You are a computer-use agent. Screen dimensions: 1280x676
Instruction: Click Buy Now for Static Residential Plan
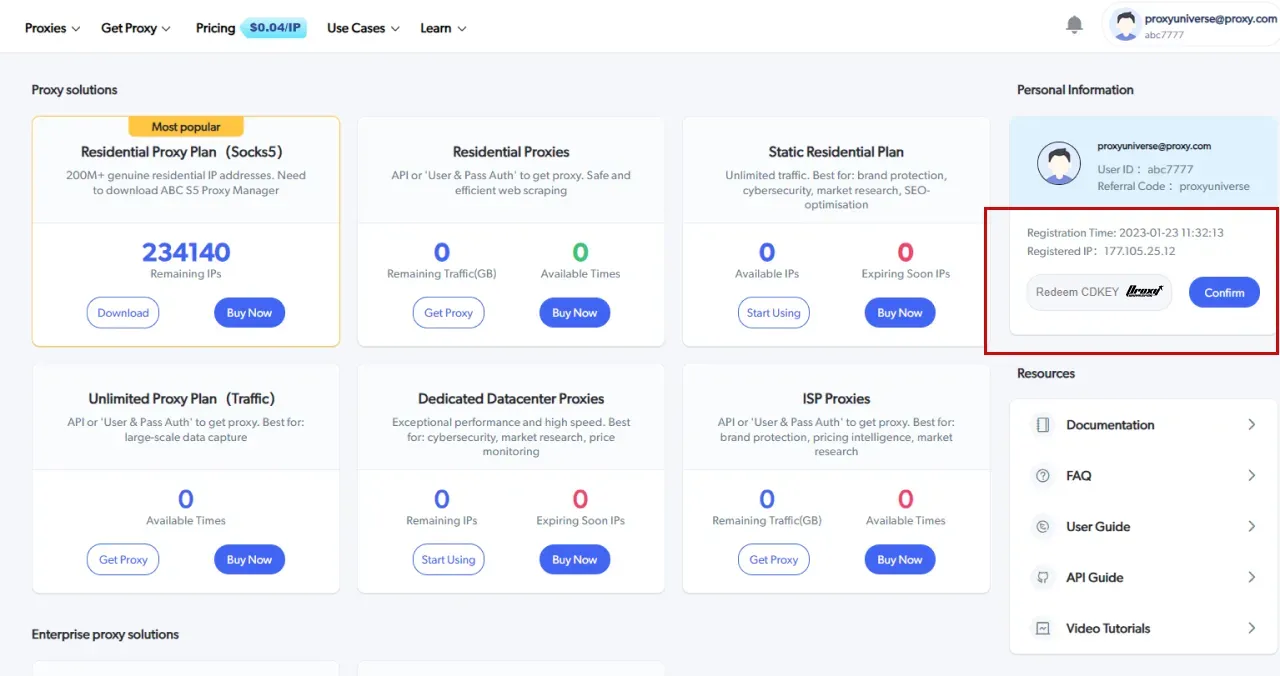coord(900,313)
